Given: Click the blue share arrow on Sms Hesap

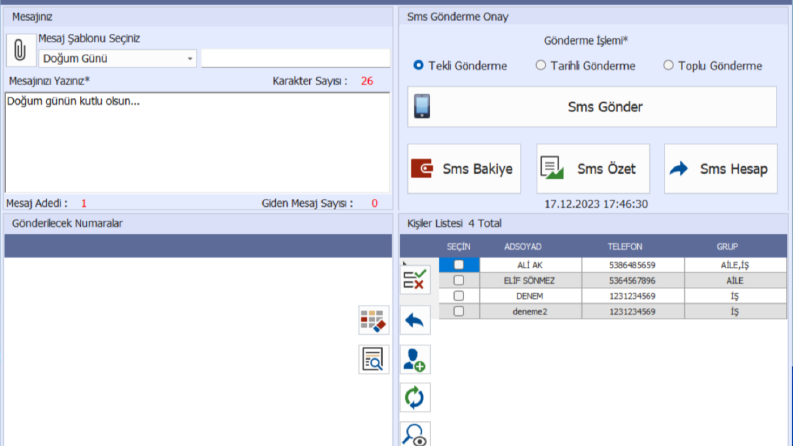Looking at the screenshot, I should [679, 168].
